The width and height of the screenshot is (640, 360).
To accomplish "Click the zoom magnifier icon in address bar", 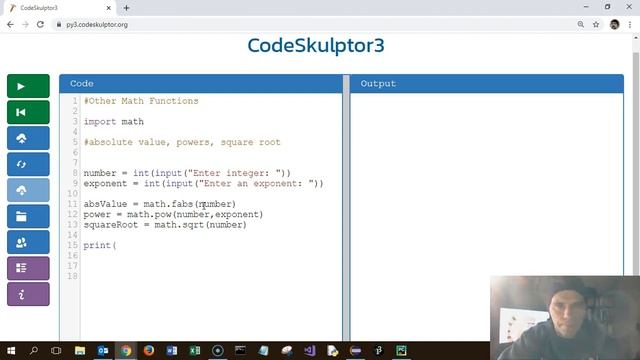I will pos(580,24).
